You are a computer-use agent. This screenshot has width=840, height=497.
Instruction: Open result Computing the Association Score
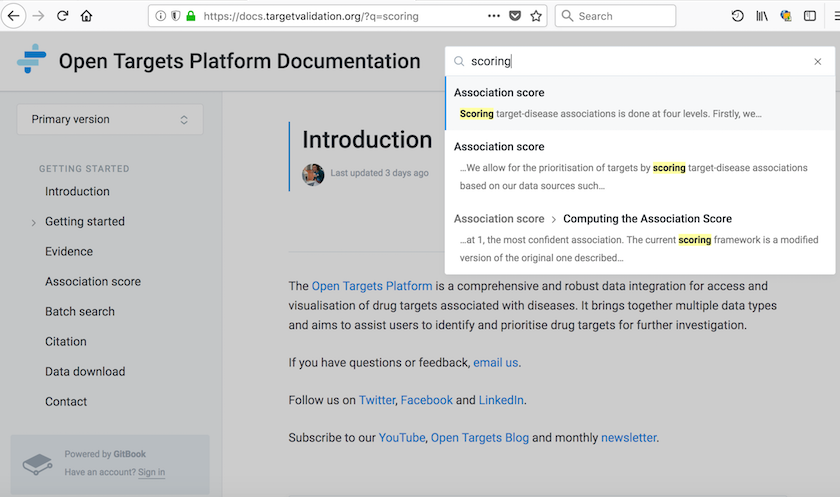[x=640, y=238]
